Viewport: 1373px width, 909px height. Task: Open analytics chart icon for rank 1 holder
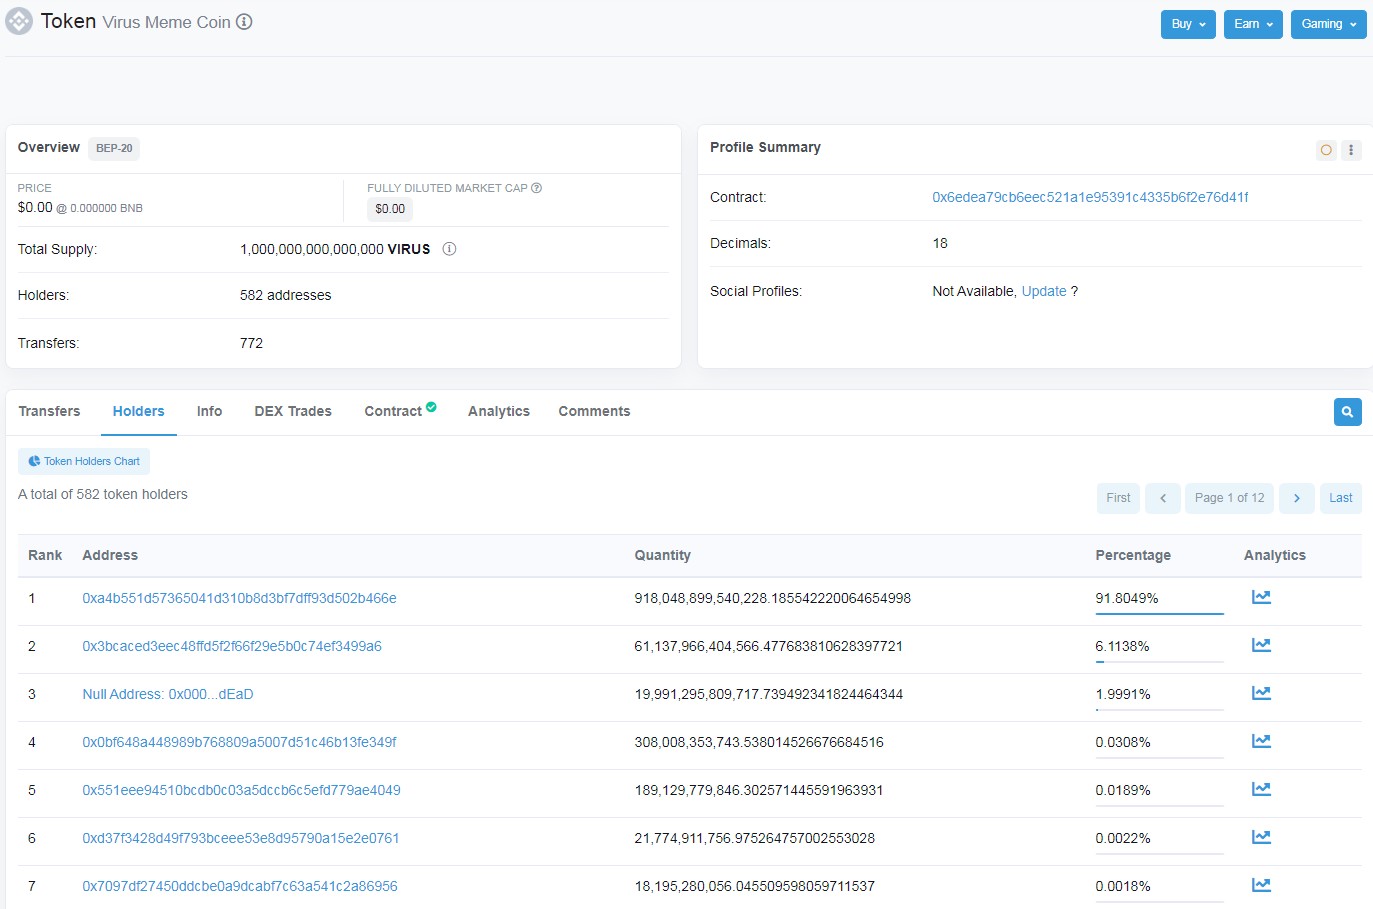coord(1261,597)
